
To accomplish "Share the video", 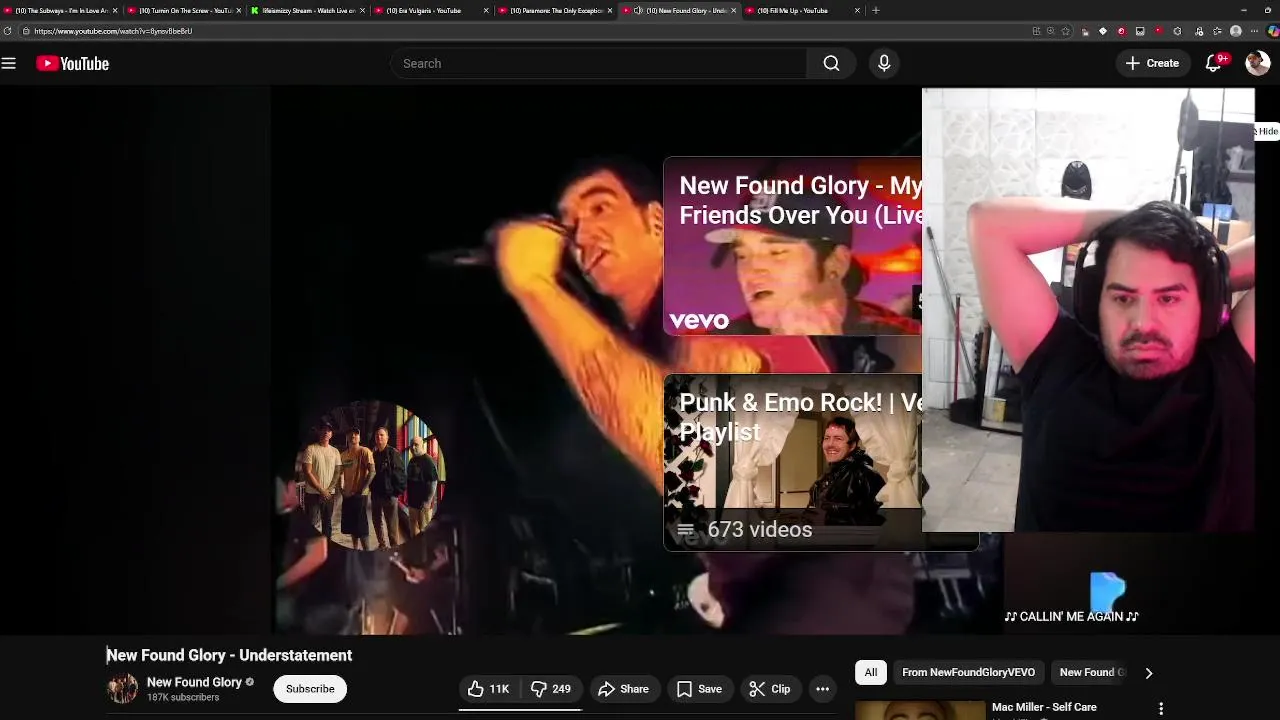I will 623,689.
